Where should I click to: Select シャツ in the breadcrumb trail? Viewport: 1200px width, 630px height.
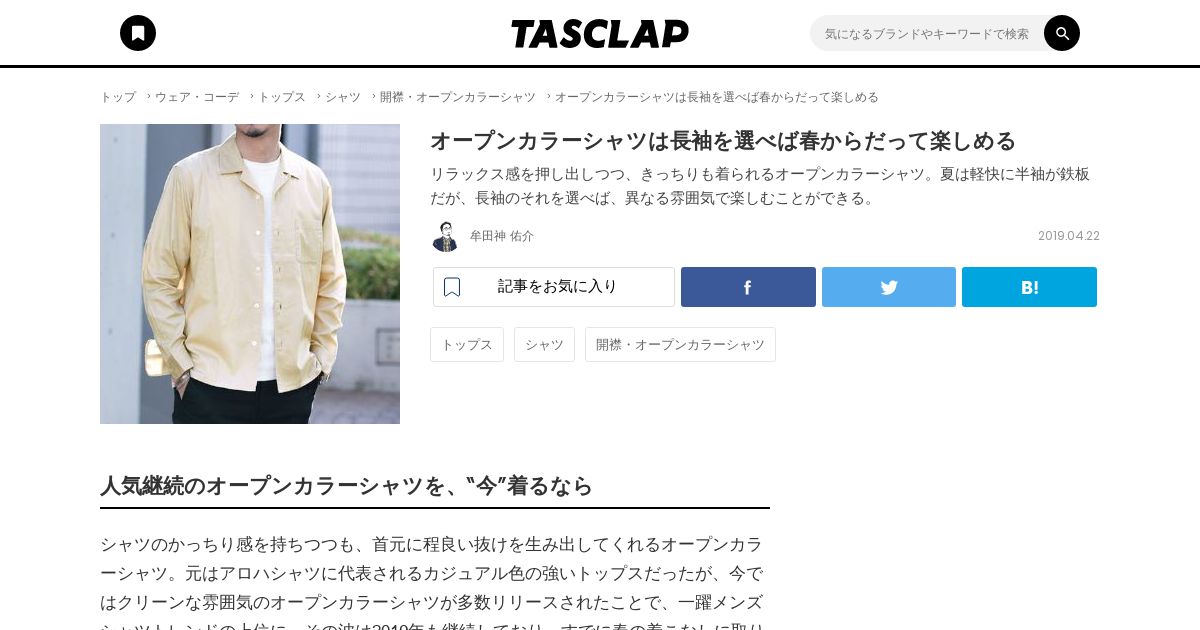(x=343, y=97)
